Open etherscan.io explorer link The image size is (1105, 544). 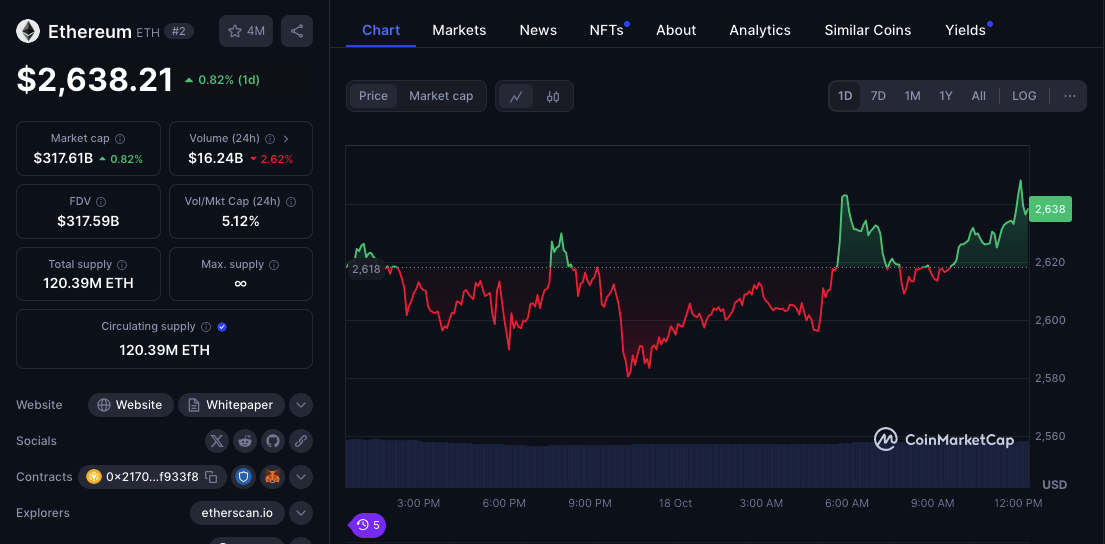click(237, 513)
